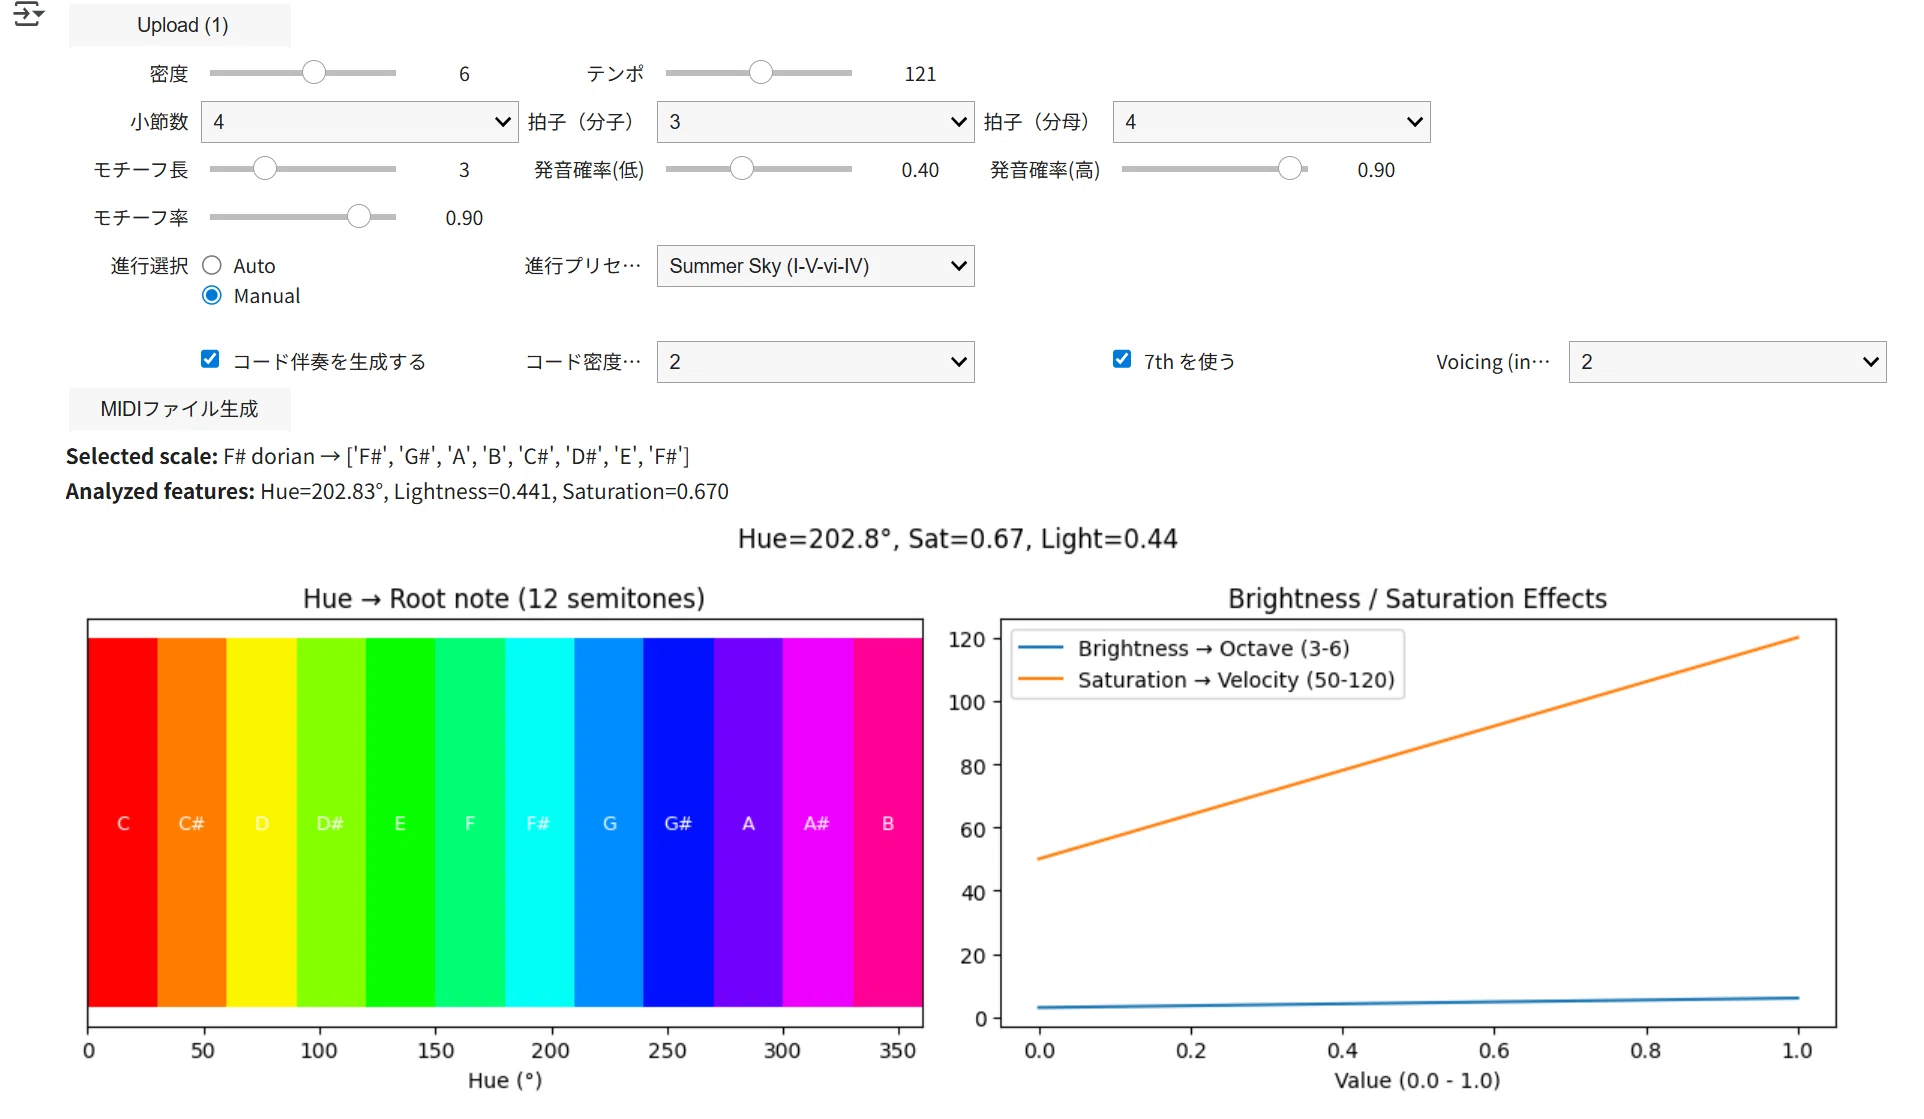The height and width of the screenshot is (1119, 1924).
Task: Click the 密度 slider handle
Action: [314, 73]
